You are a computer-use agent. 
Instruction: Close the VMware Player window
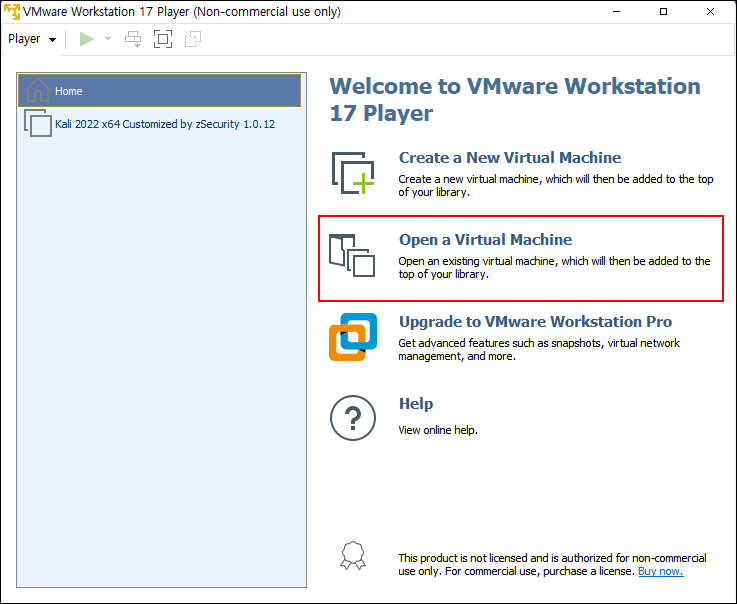(710, 12)
